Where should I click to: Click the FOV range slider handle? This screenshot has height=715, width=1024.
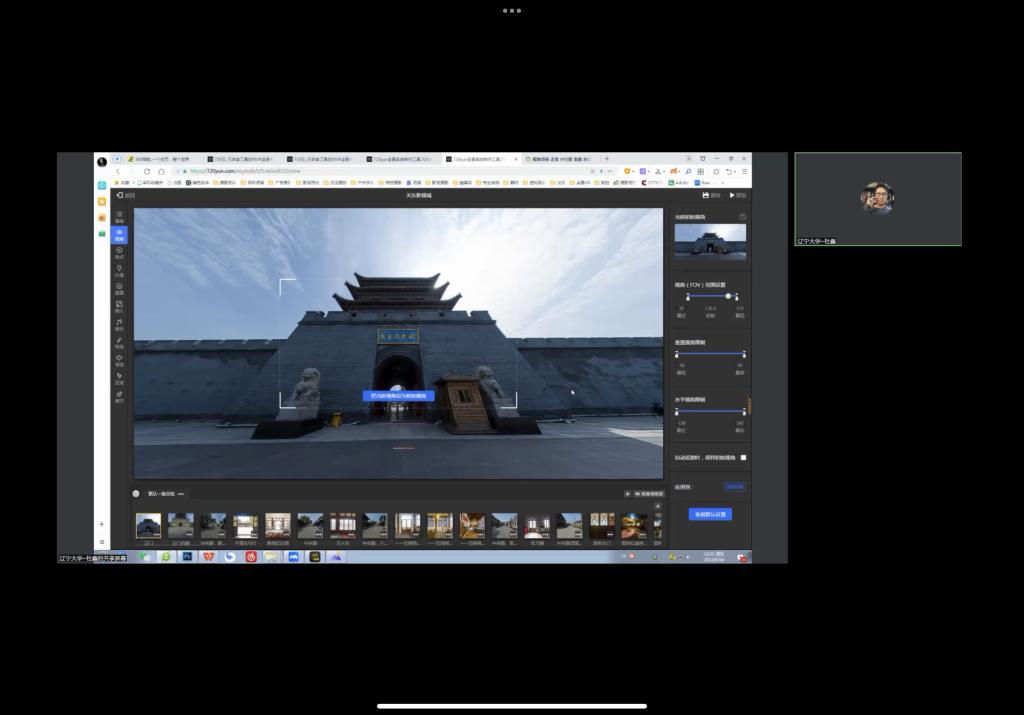728,296
